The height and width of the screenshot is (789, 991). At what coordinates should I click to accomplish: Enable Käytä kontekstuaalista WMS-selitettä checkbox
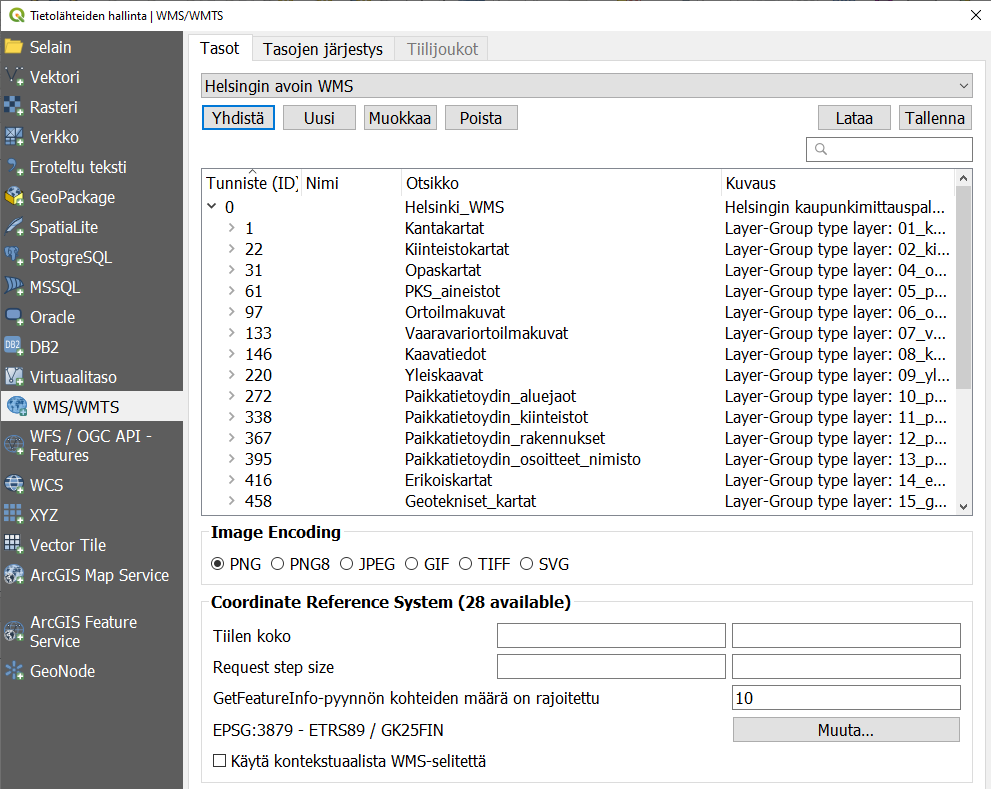tap(220, 761)
